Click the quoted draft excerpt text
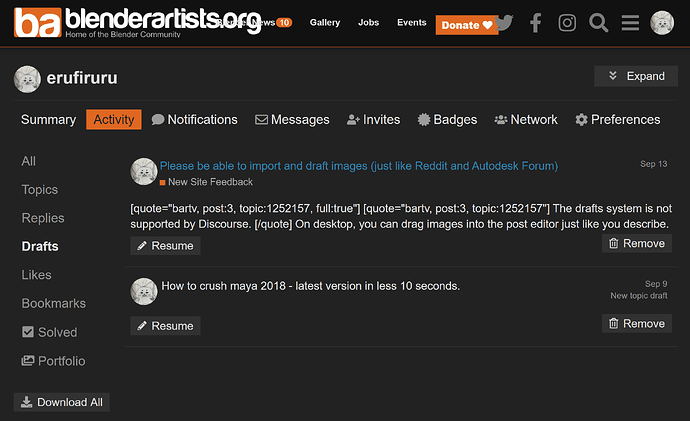The height and width of the screenshot is (421, 690). coord(401,216)
